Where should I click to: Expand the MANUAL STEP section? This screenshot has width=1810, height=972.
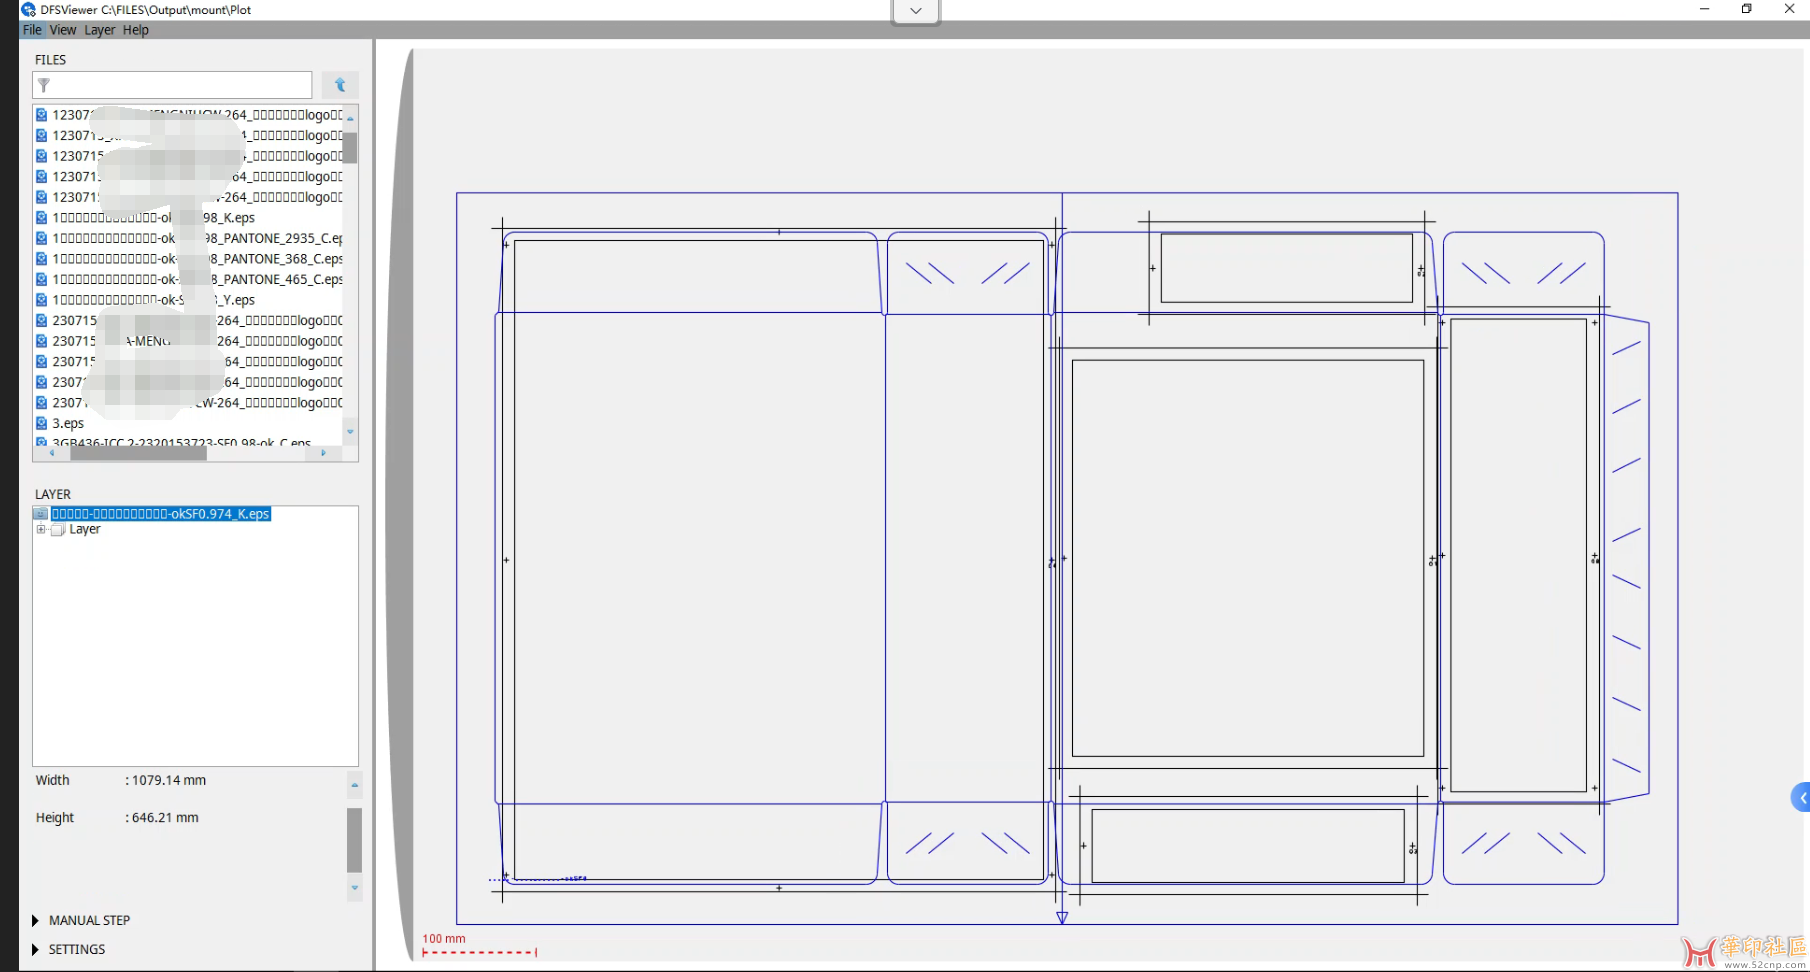click(36, 920)
